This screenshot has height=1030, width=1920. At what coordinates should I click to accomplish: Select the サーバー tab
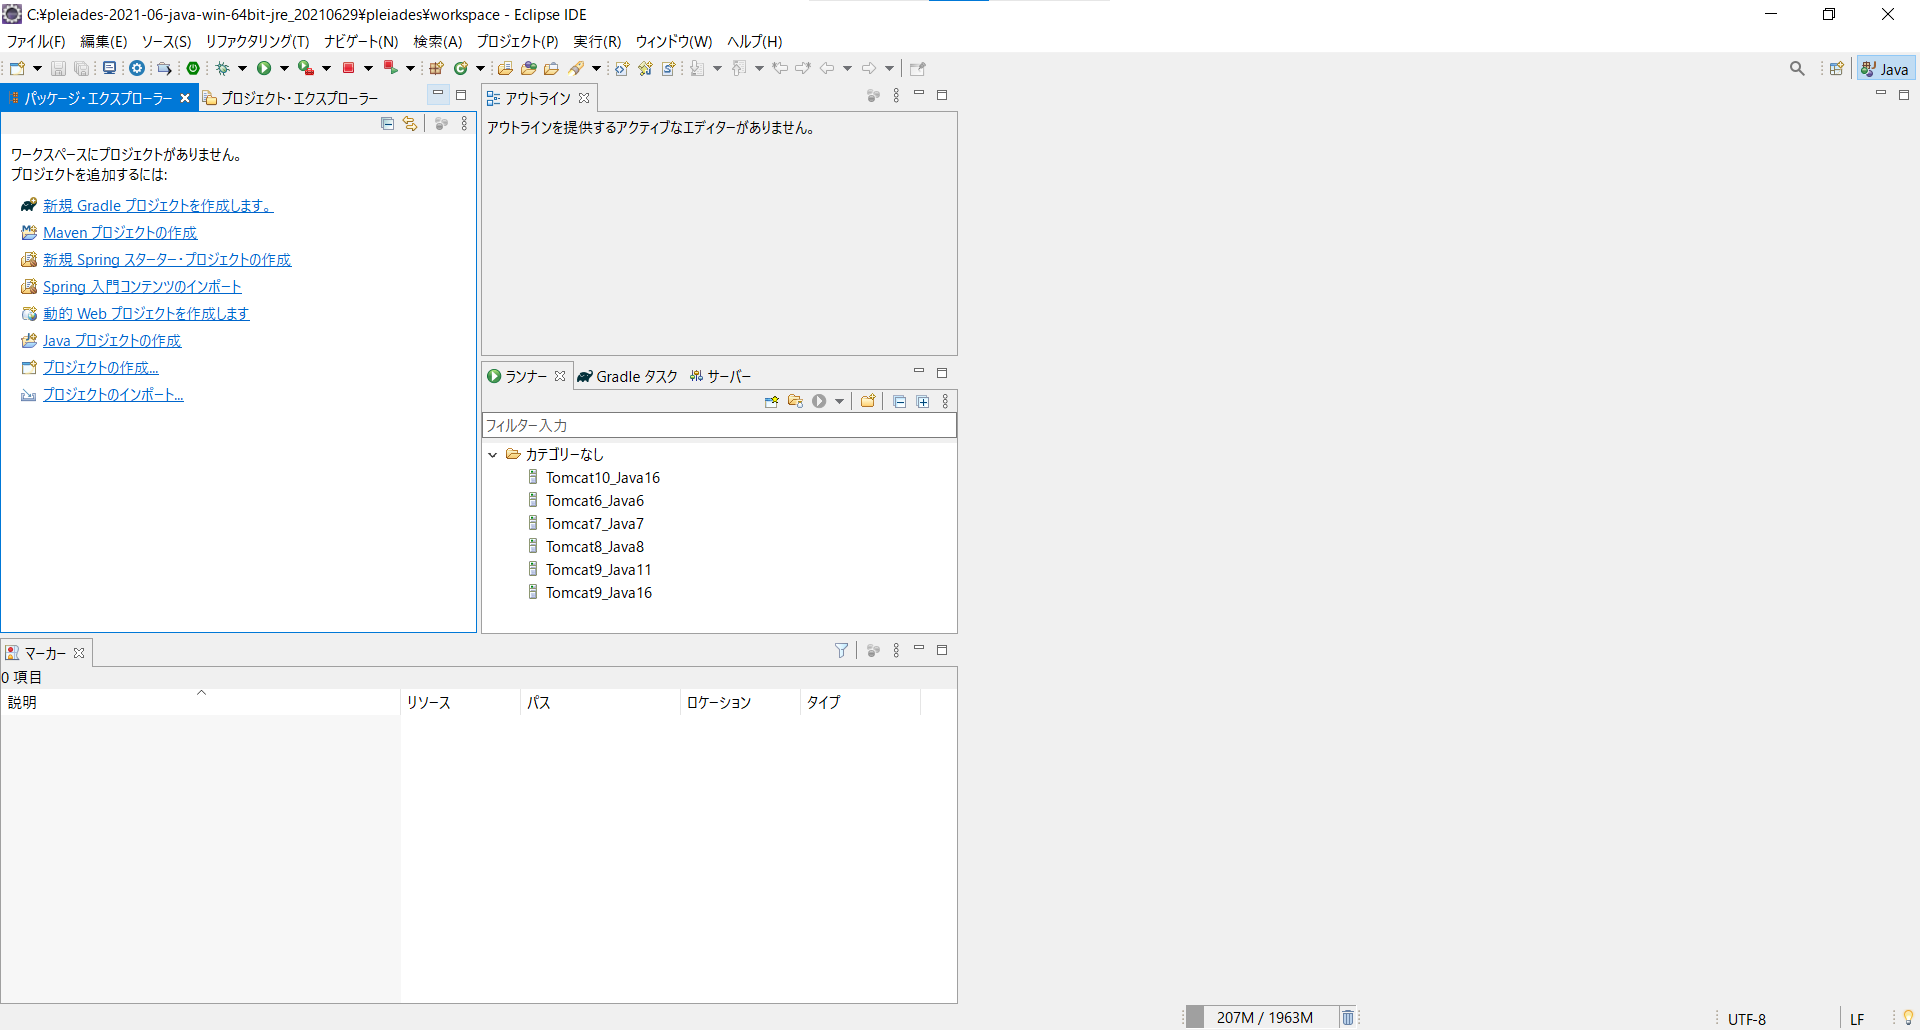click(721, 376)
